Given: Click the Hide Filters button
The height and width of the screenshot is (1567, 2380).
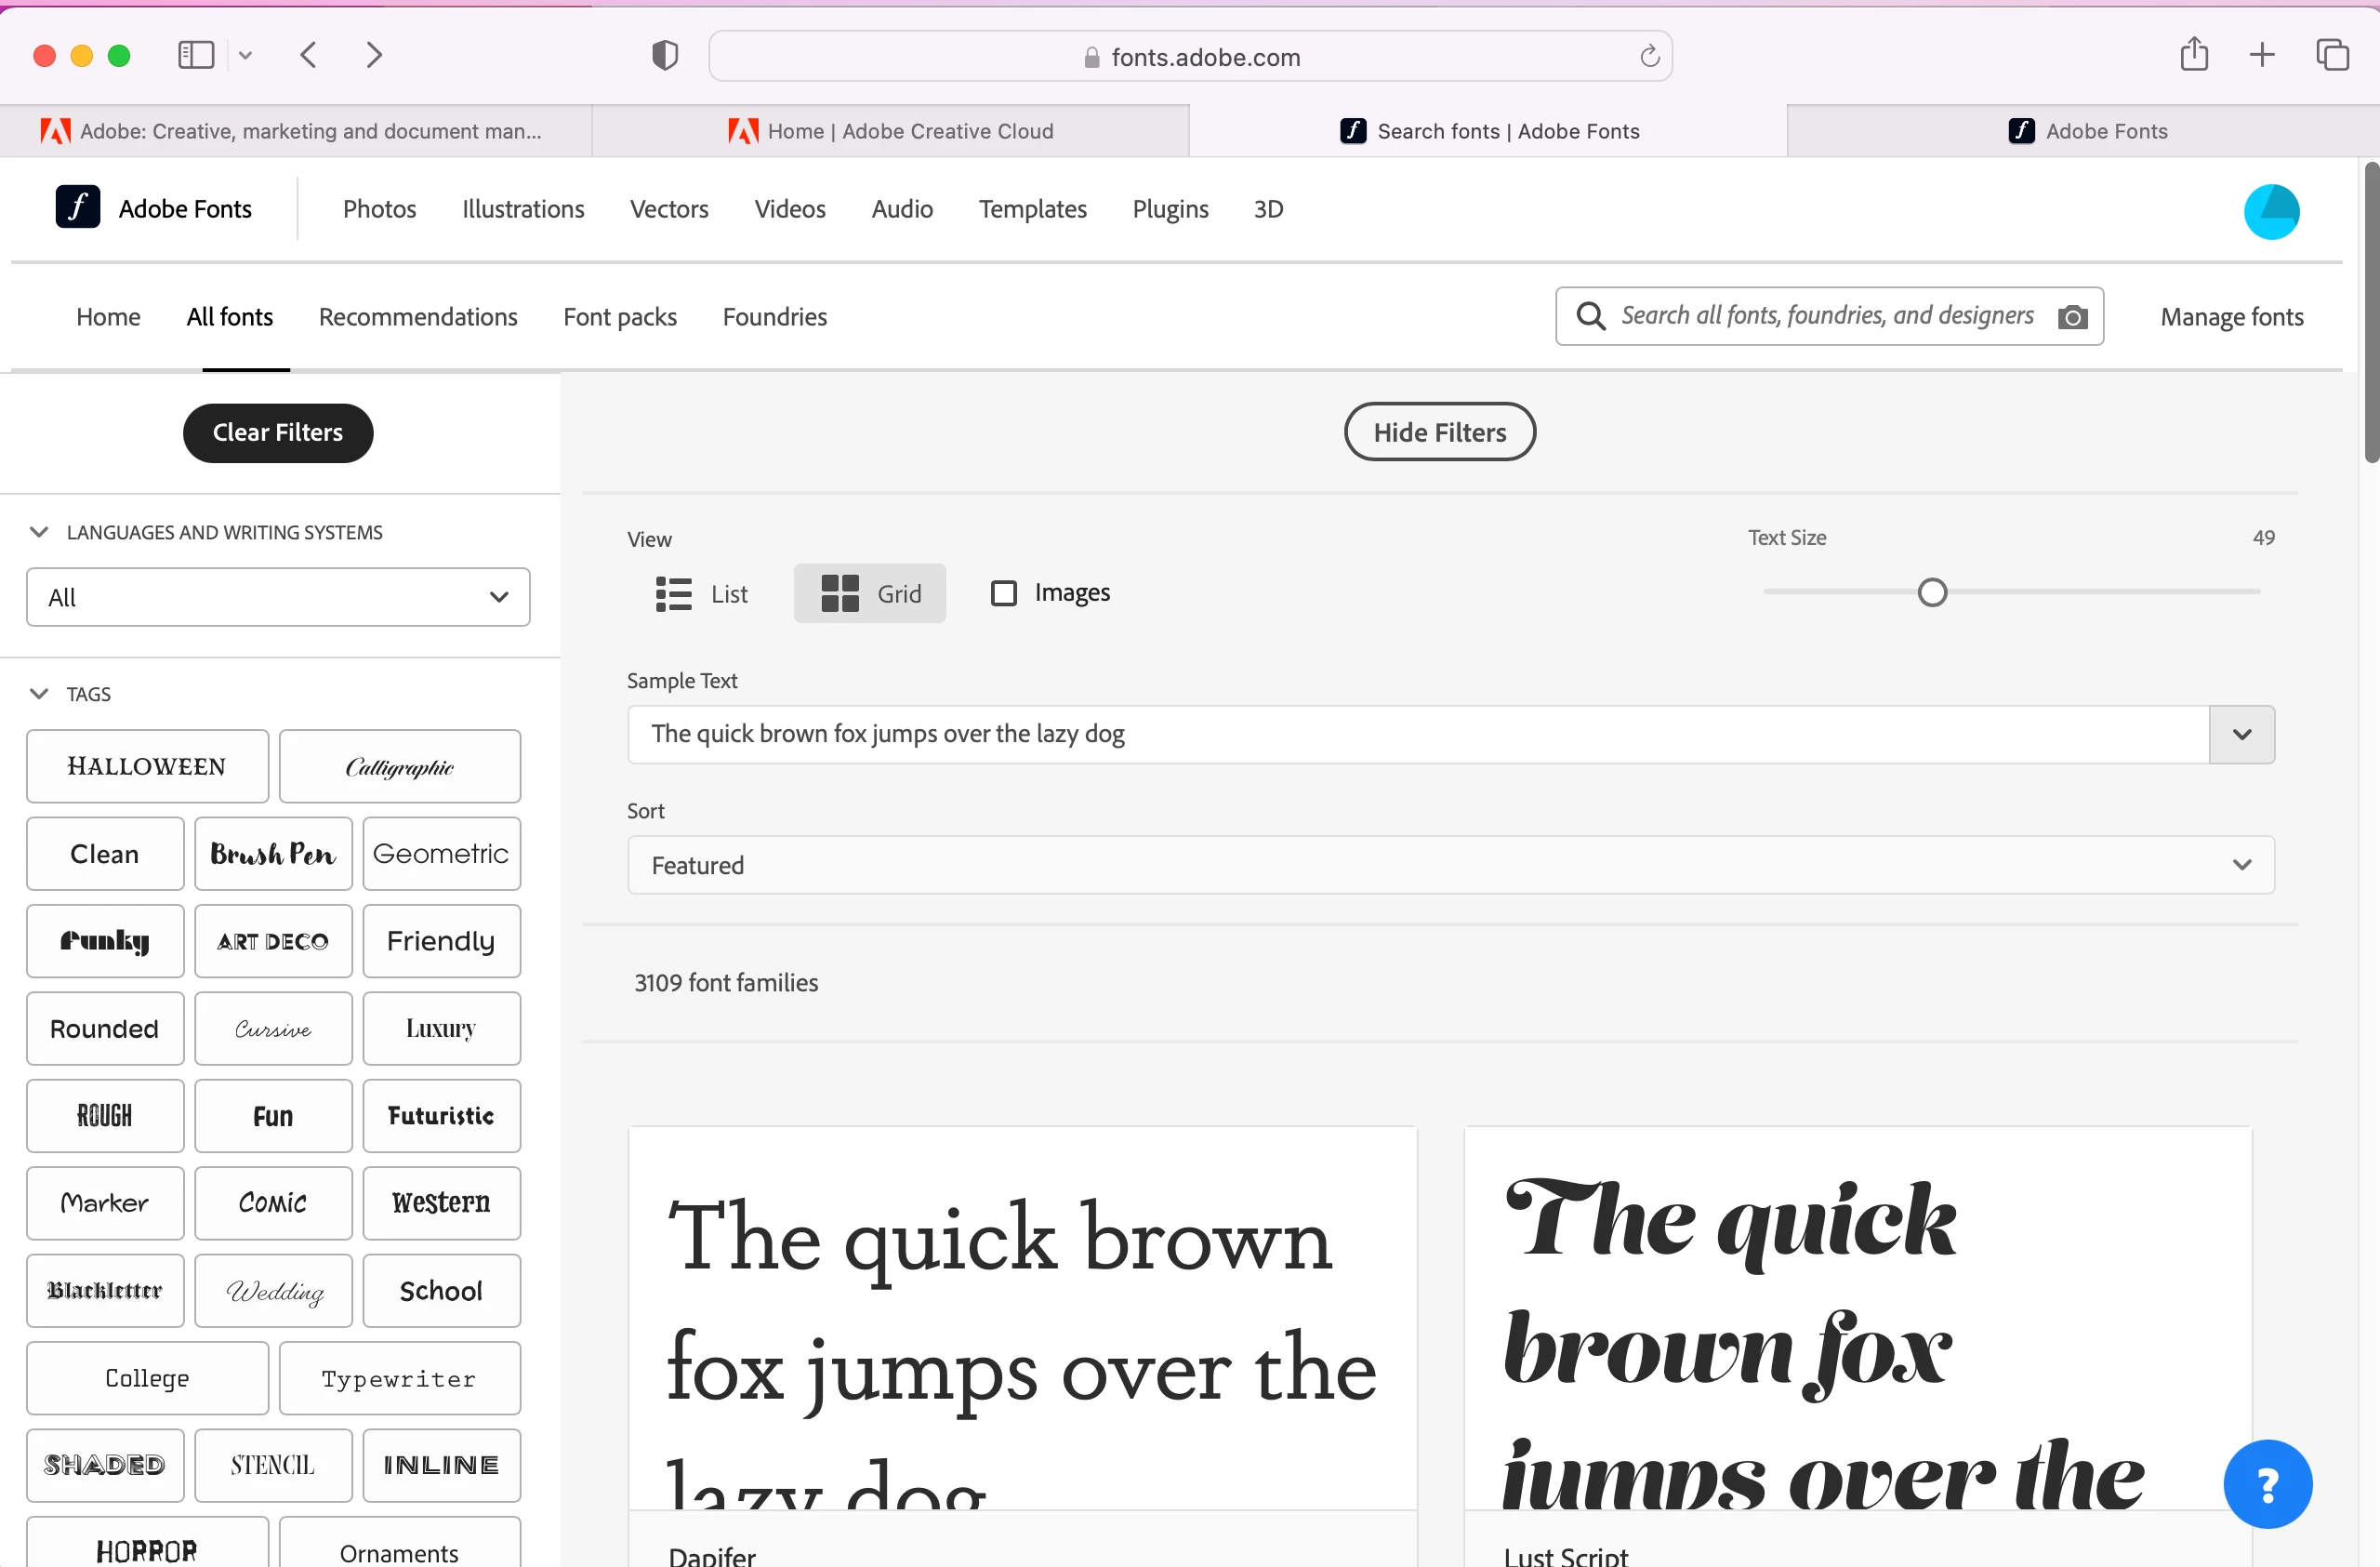Looking at the screenshot, I should click(x=1438, y=432).
